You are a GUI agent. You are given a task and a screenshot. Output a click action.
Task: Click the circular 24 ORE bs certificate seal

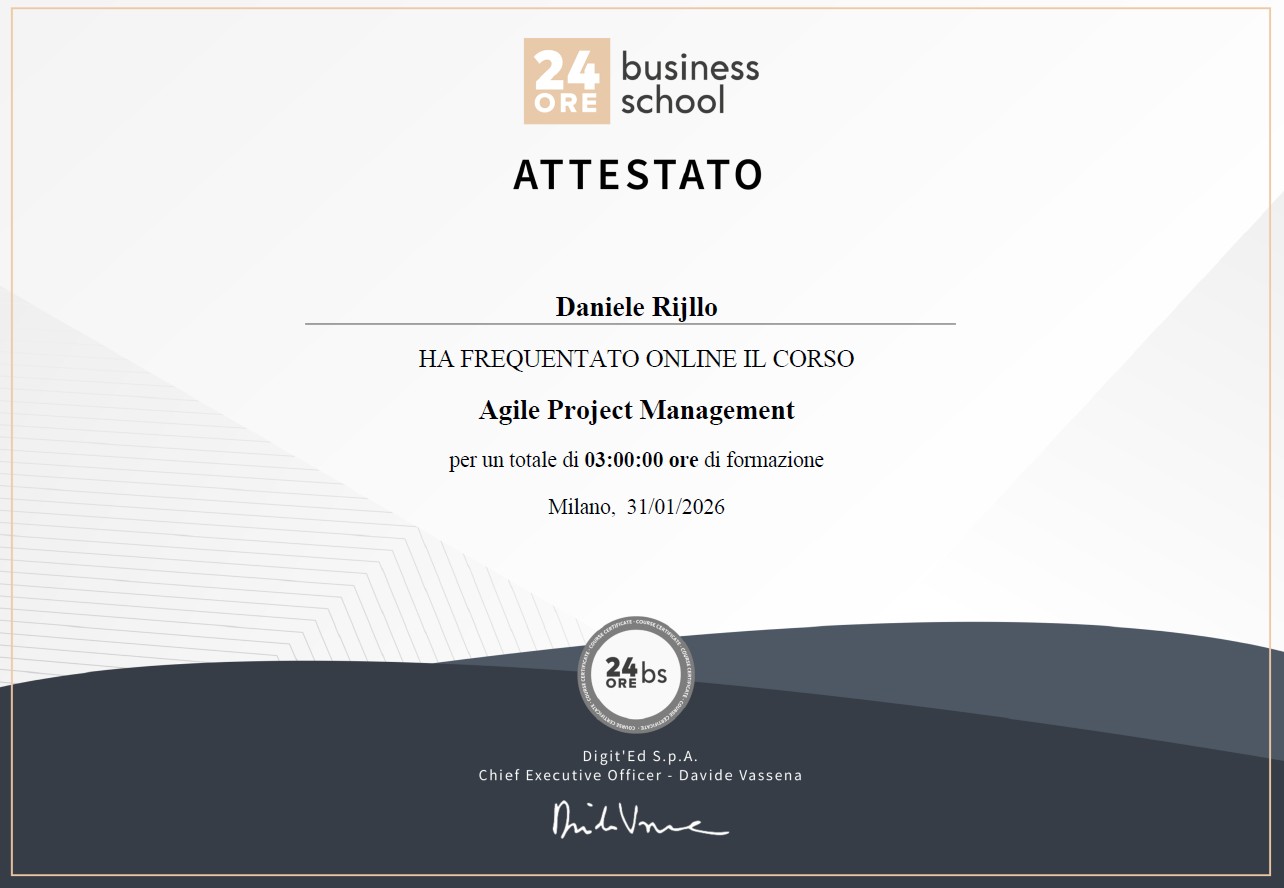[x=636, y=675]
